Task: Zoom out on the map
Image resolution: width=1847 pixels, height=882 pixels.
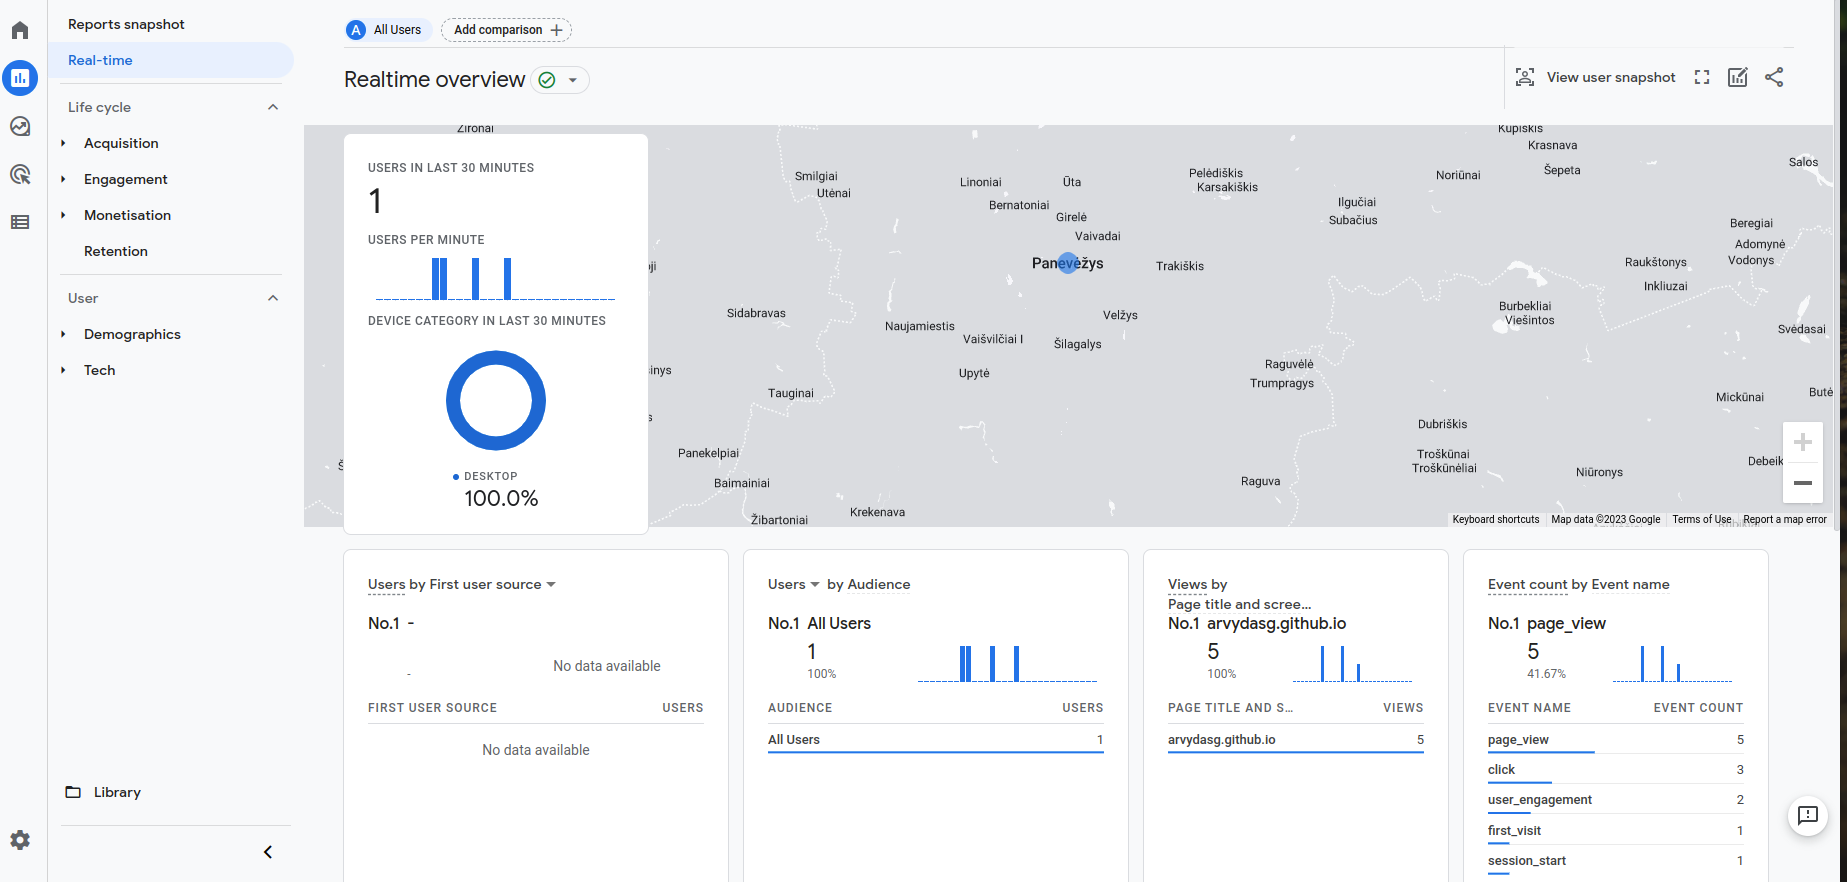Action: (1803, 483)
